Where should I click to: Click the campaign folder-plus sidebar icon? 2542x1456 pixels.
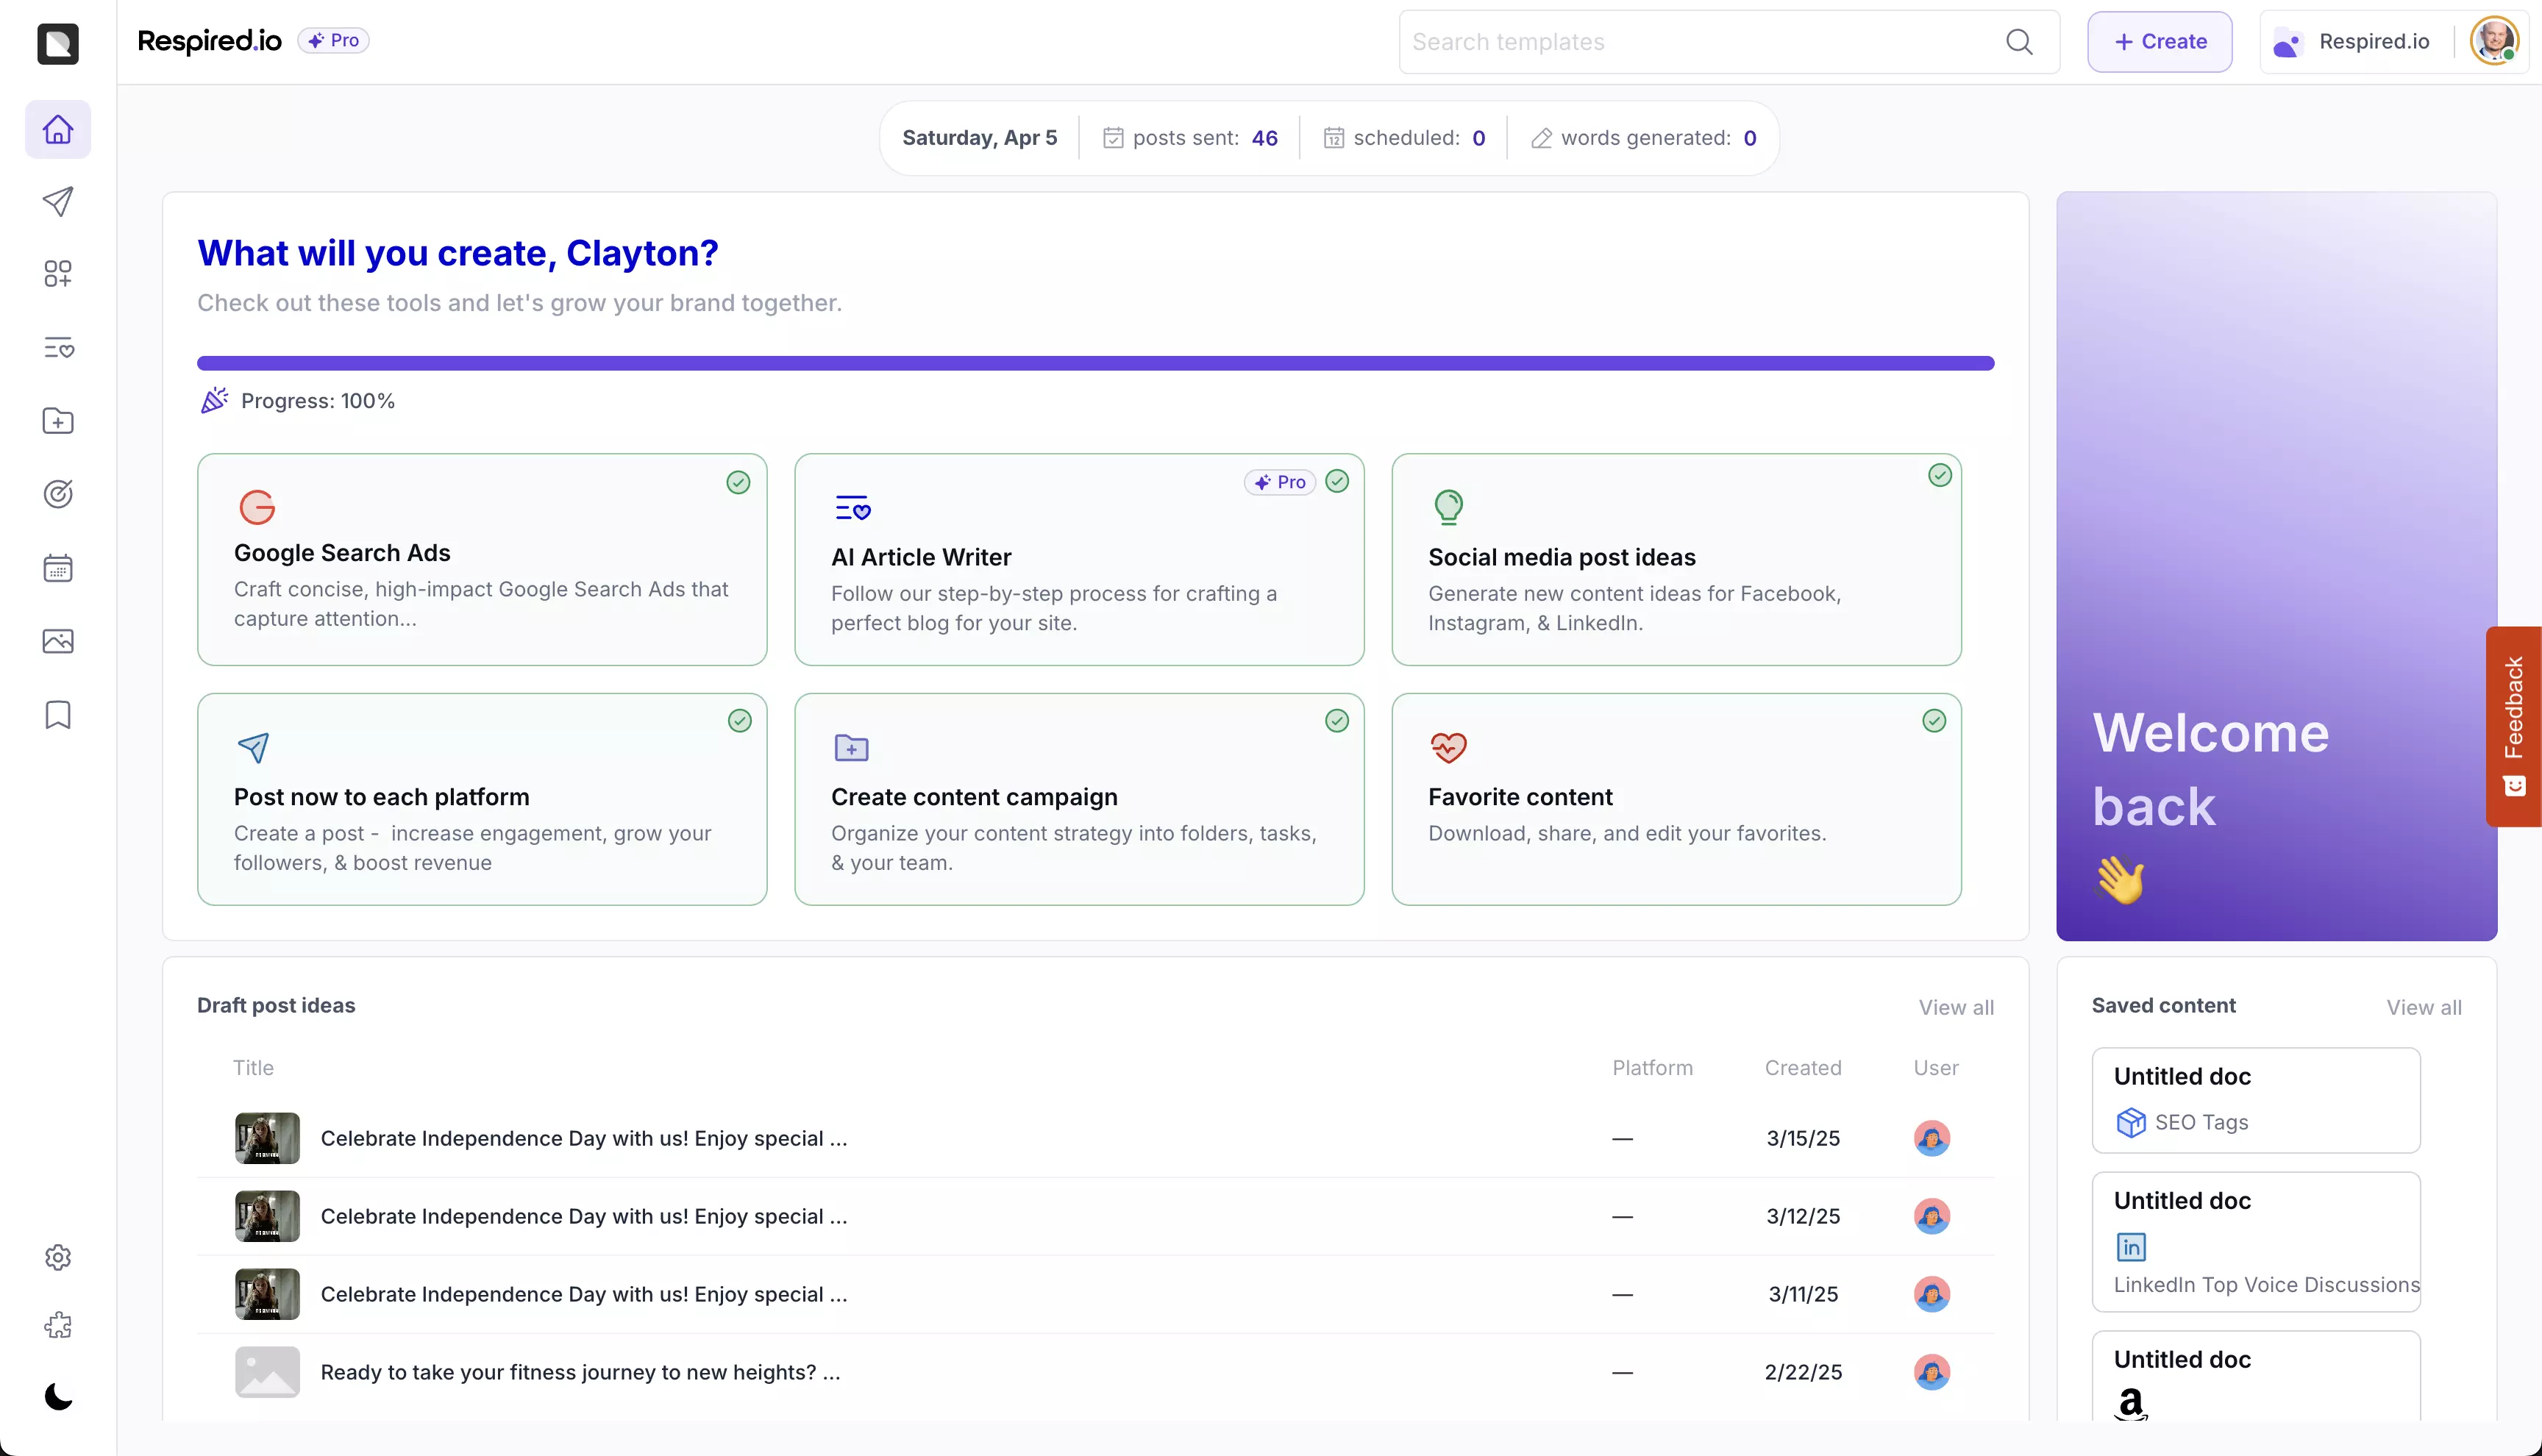58,421
